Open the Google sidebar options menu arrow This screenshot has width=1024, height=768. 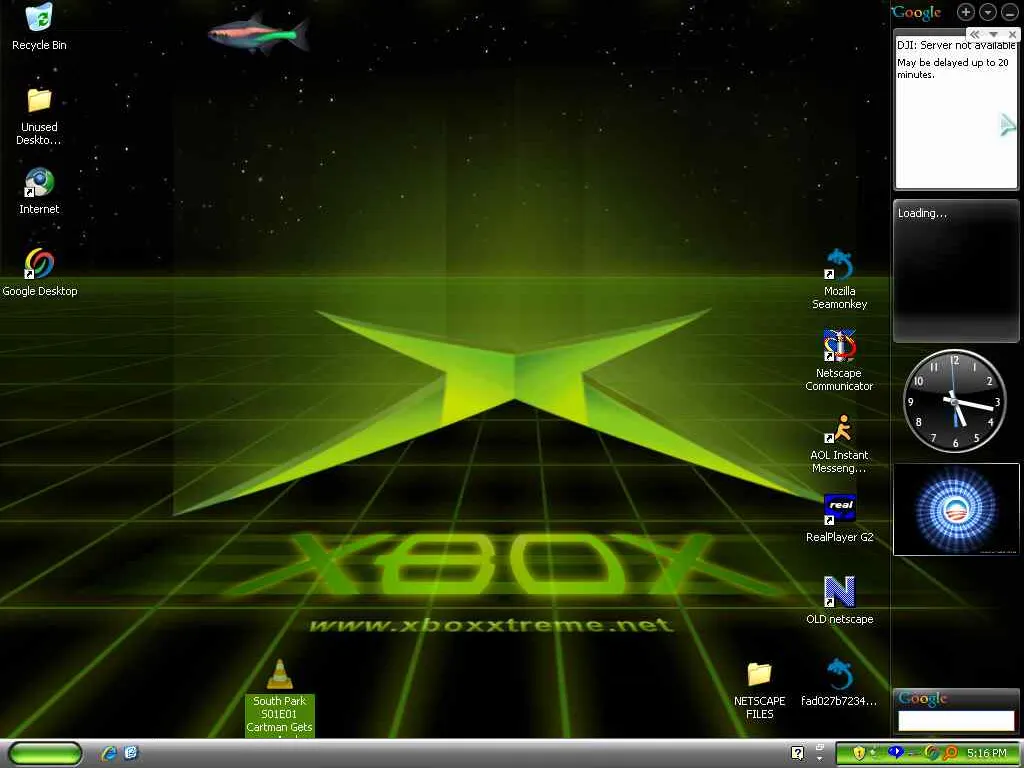pos(987,12)
